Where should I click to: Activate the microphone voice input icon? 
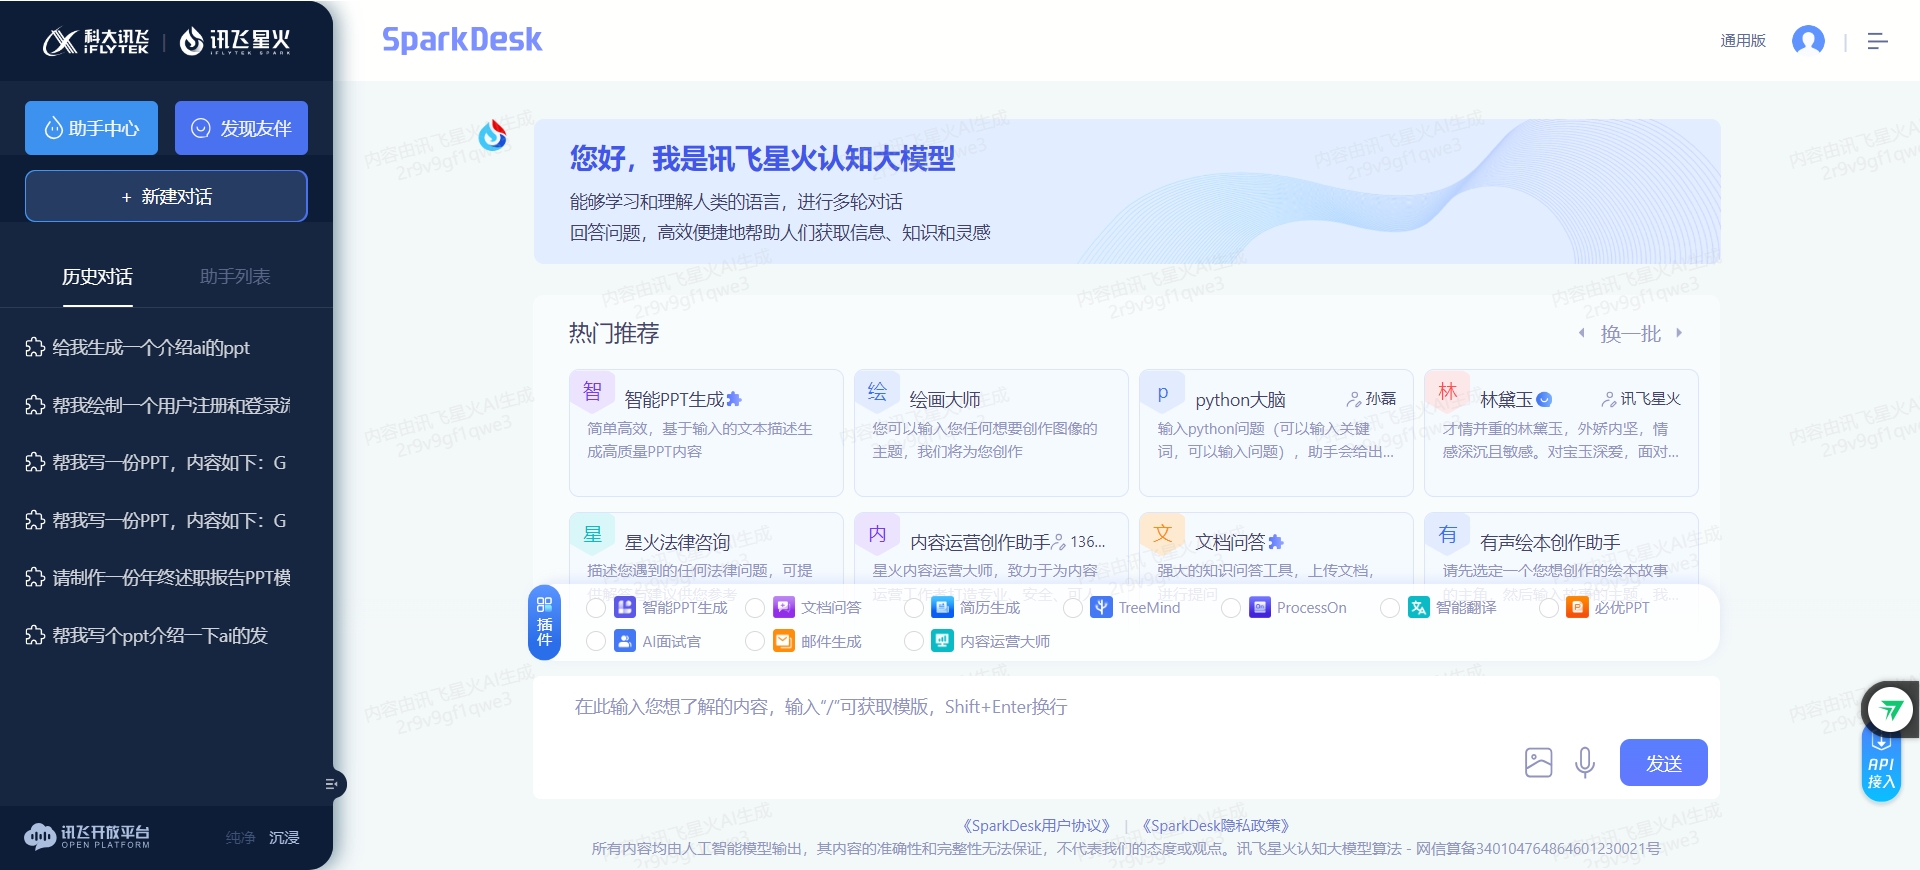(x=1585, y=763)
